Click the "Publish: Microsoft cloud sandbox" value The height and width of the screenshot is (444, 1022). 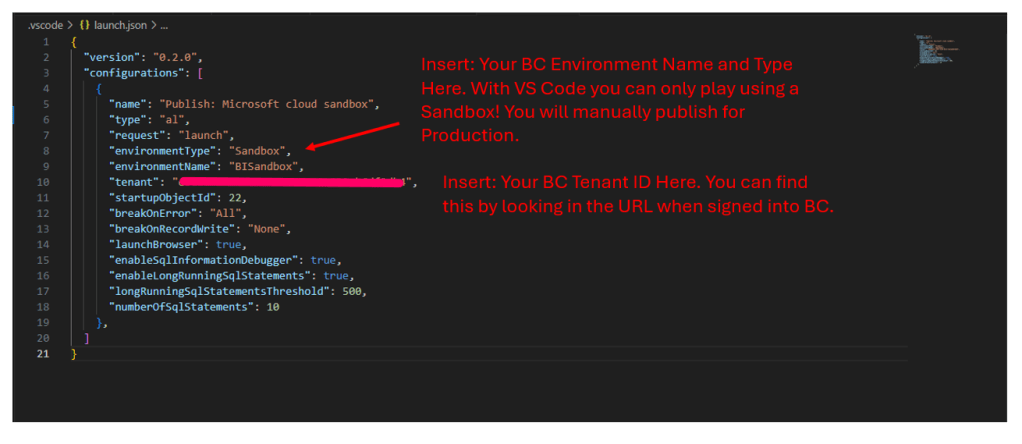(x=266, y=104)
